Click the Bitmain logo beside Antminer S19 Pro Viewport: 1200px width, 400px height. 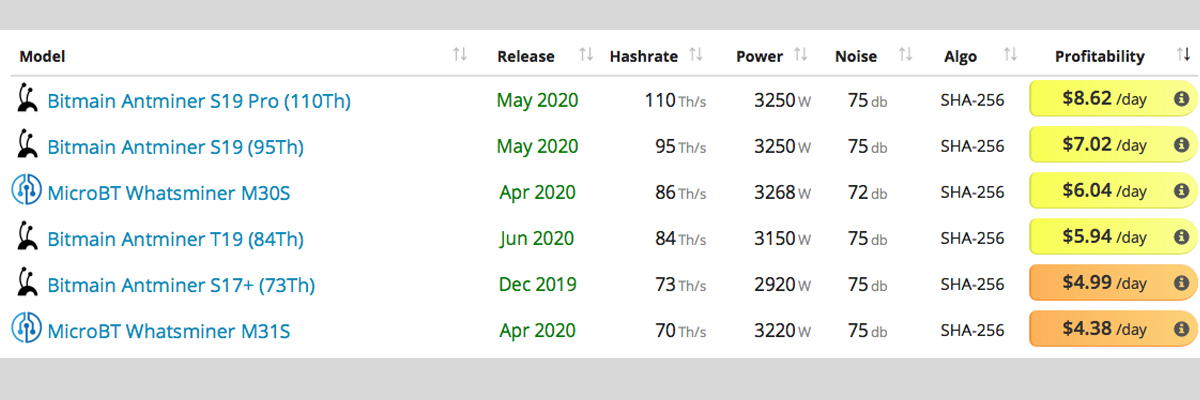click(26, 100)
